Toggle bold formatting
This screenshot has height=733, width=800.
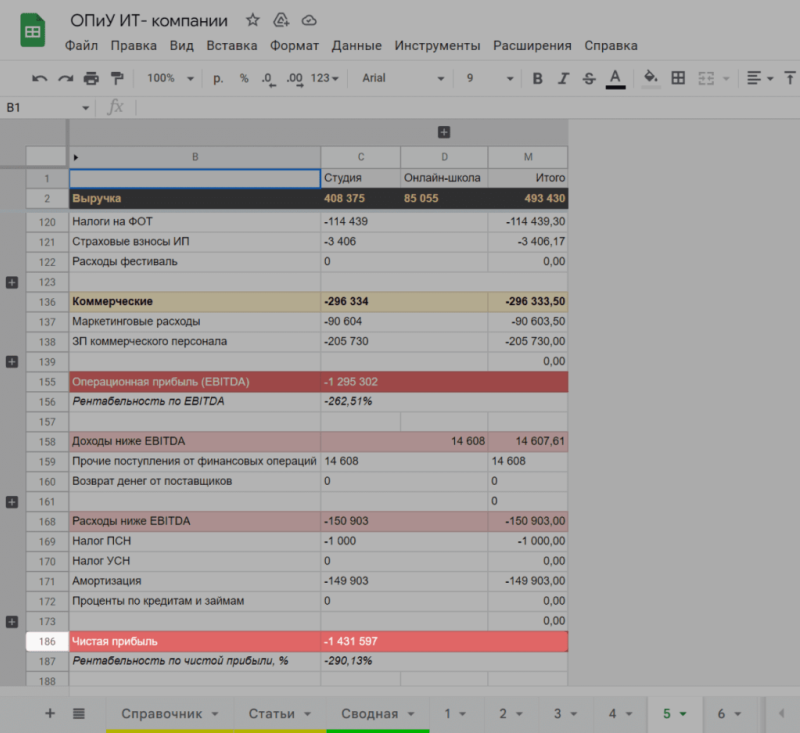pyautogui.click(x=537, y=79)
